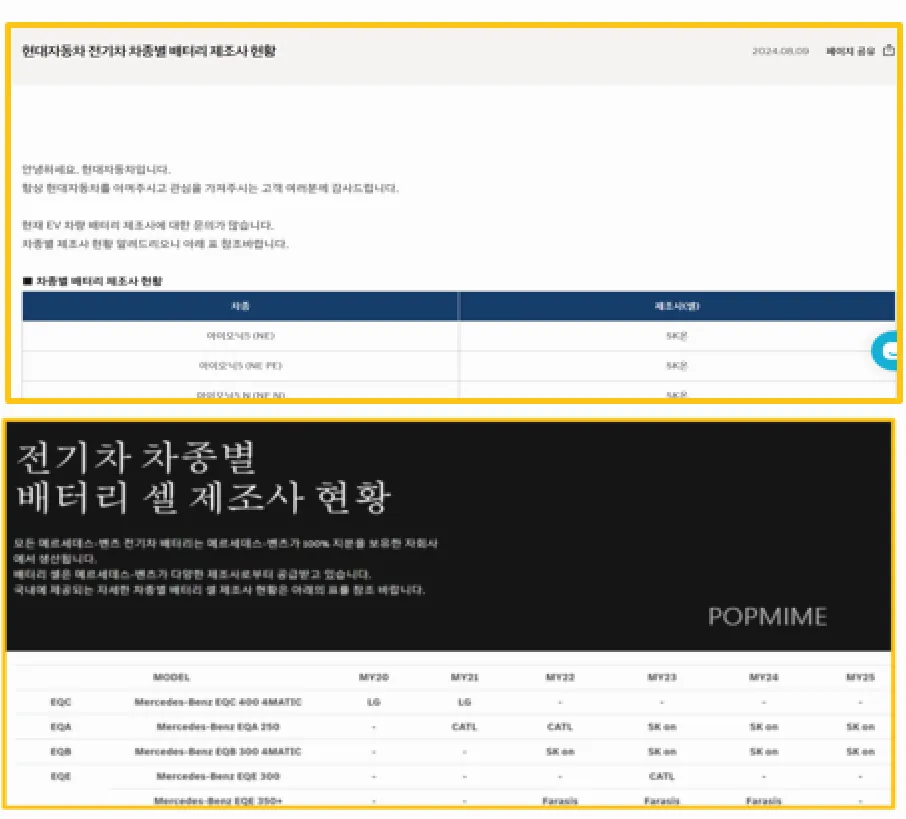Click SK온 in the 아이오닉5 (NE PE) row
The image size is (906, 819).
click(677, 365)
